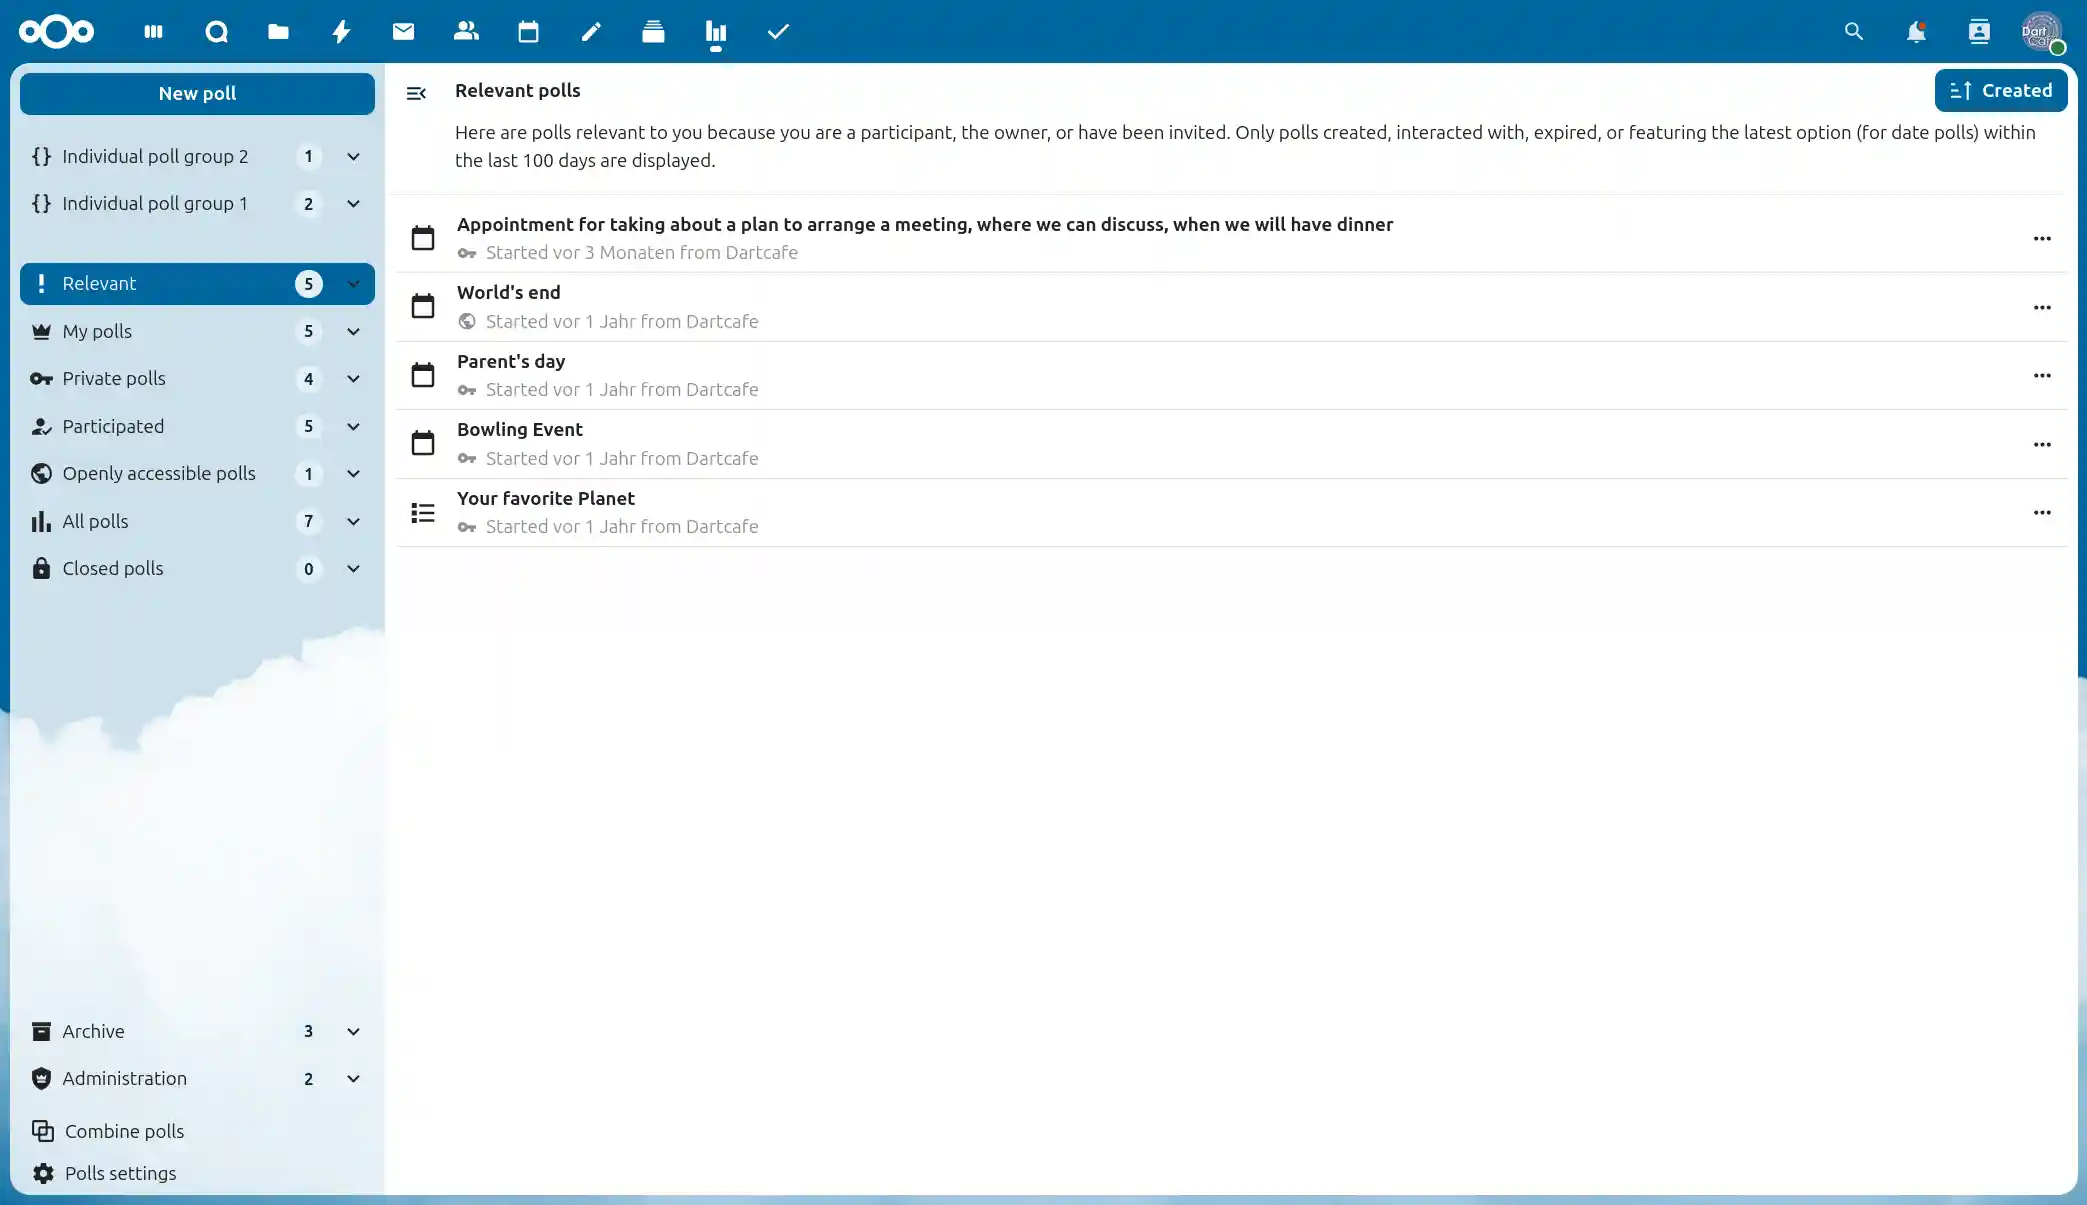The height and width of the screenshot is (1205, 2087).
Task: Click the notifications bell icon
Action: (x=1915, y=31)
